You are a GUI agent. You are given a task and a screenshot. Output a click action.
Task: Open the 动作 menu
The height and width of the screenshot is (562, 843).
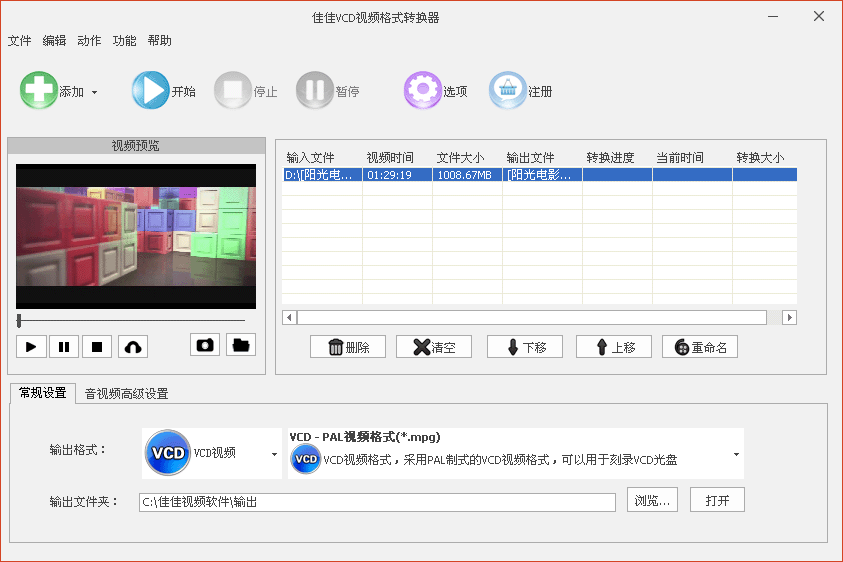[89, 41]
